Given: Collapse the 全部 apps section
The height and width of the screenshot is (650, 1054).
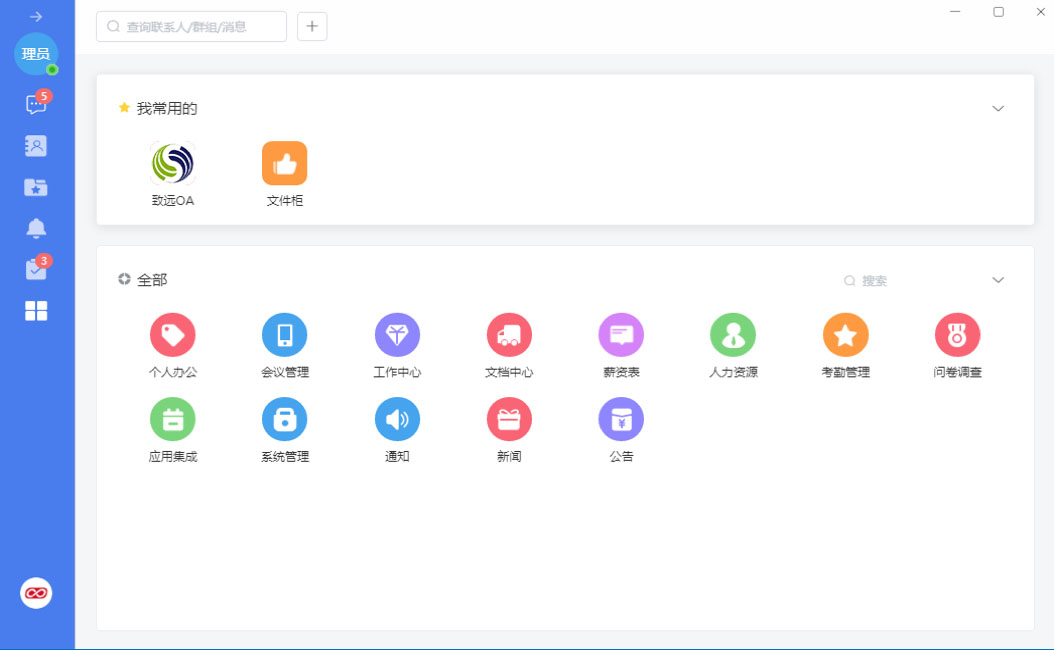Looking at the screenshot, I should (997, 280).
